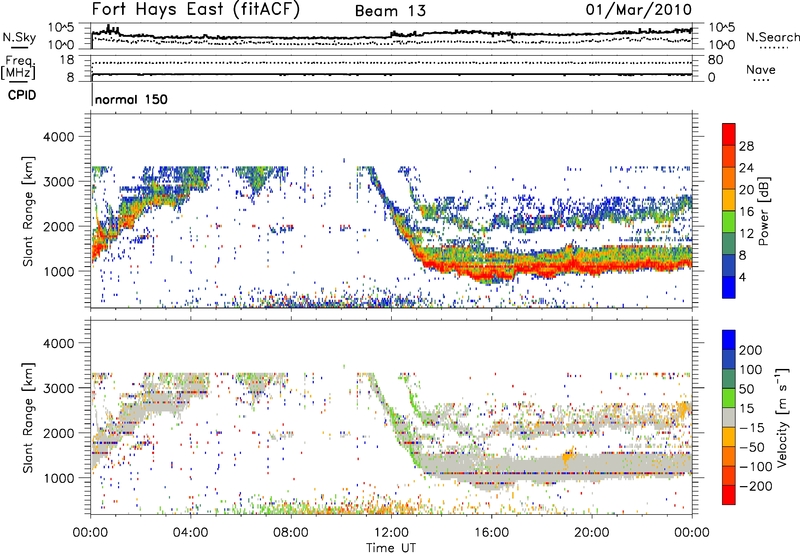Click the 'Nave' legend label
800x554 pixels.
tap(761, 70)
